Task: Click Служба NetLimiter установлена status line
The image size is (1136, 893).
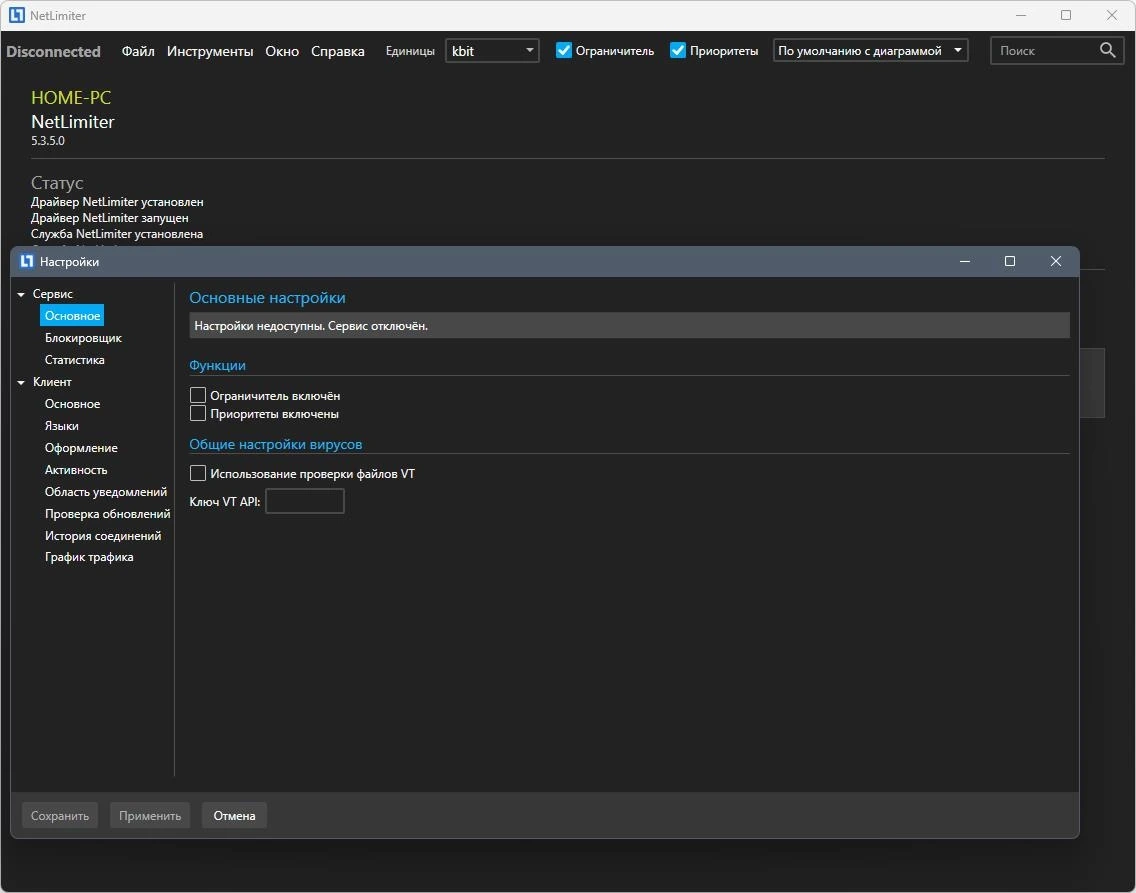Action: [117, 234]
